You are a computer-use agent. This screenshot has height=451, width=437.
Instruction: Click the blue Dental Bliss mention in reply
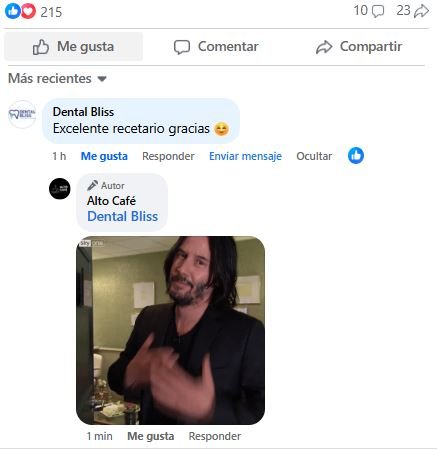(x=122, y=216)
